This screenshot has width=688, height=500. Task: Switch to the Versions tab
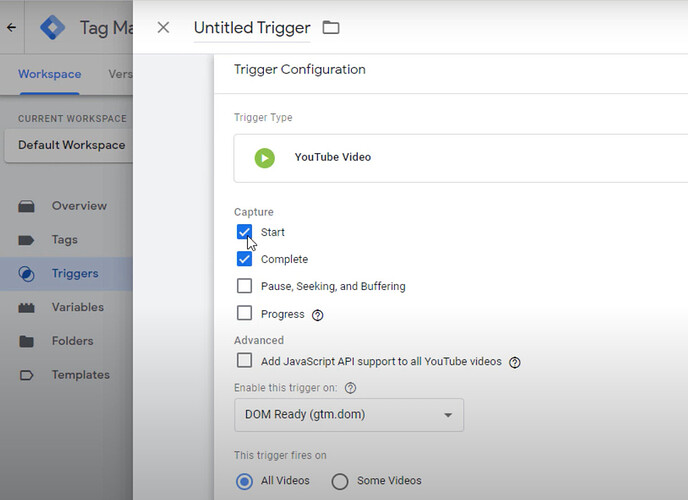coord(120,74)
